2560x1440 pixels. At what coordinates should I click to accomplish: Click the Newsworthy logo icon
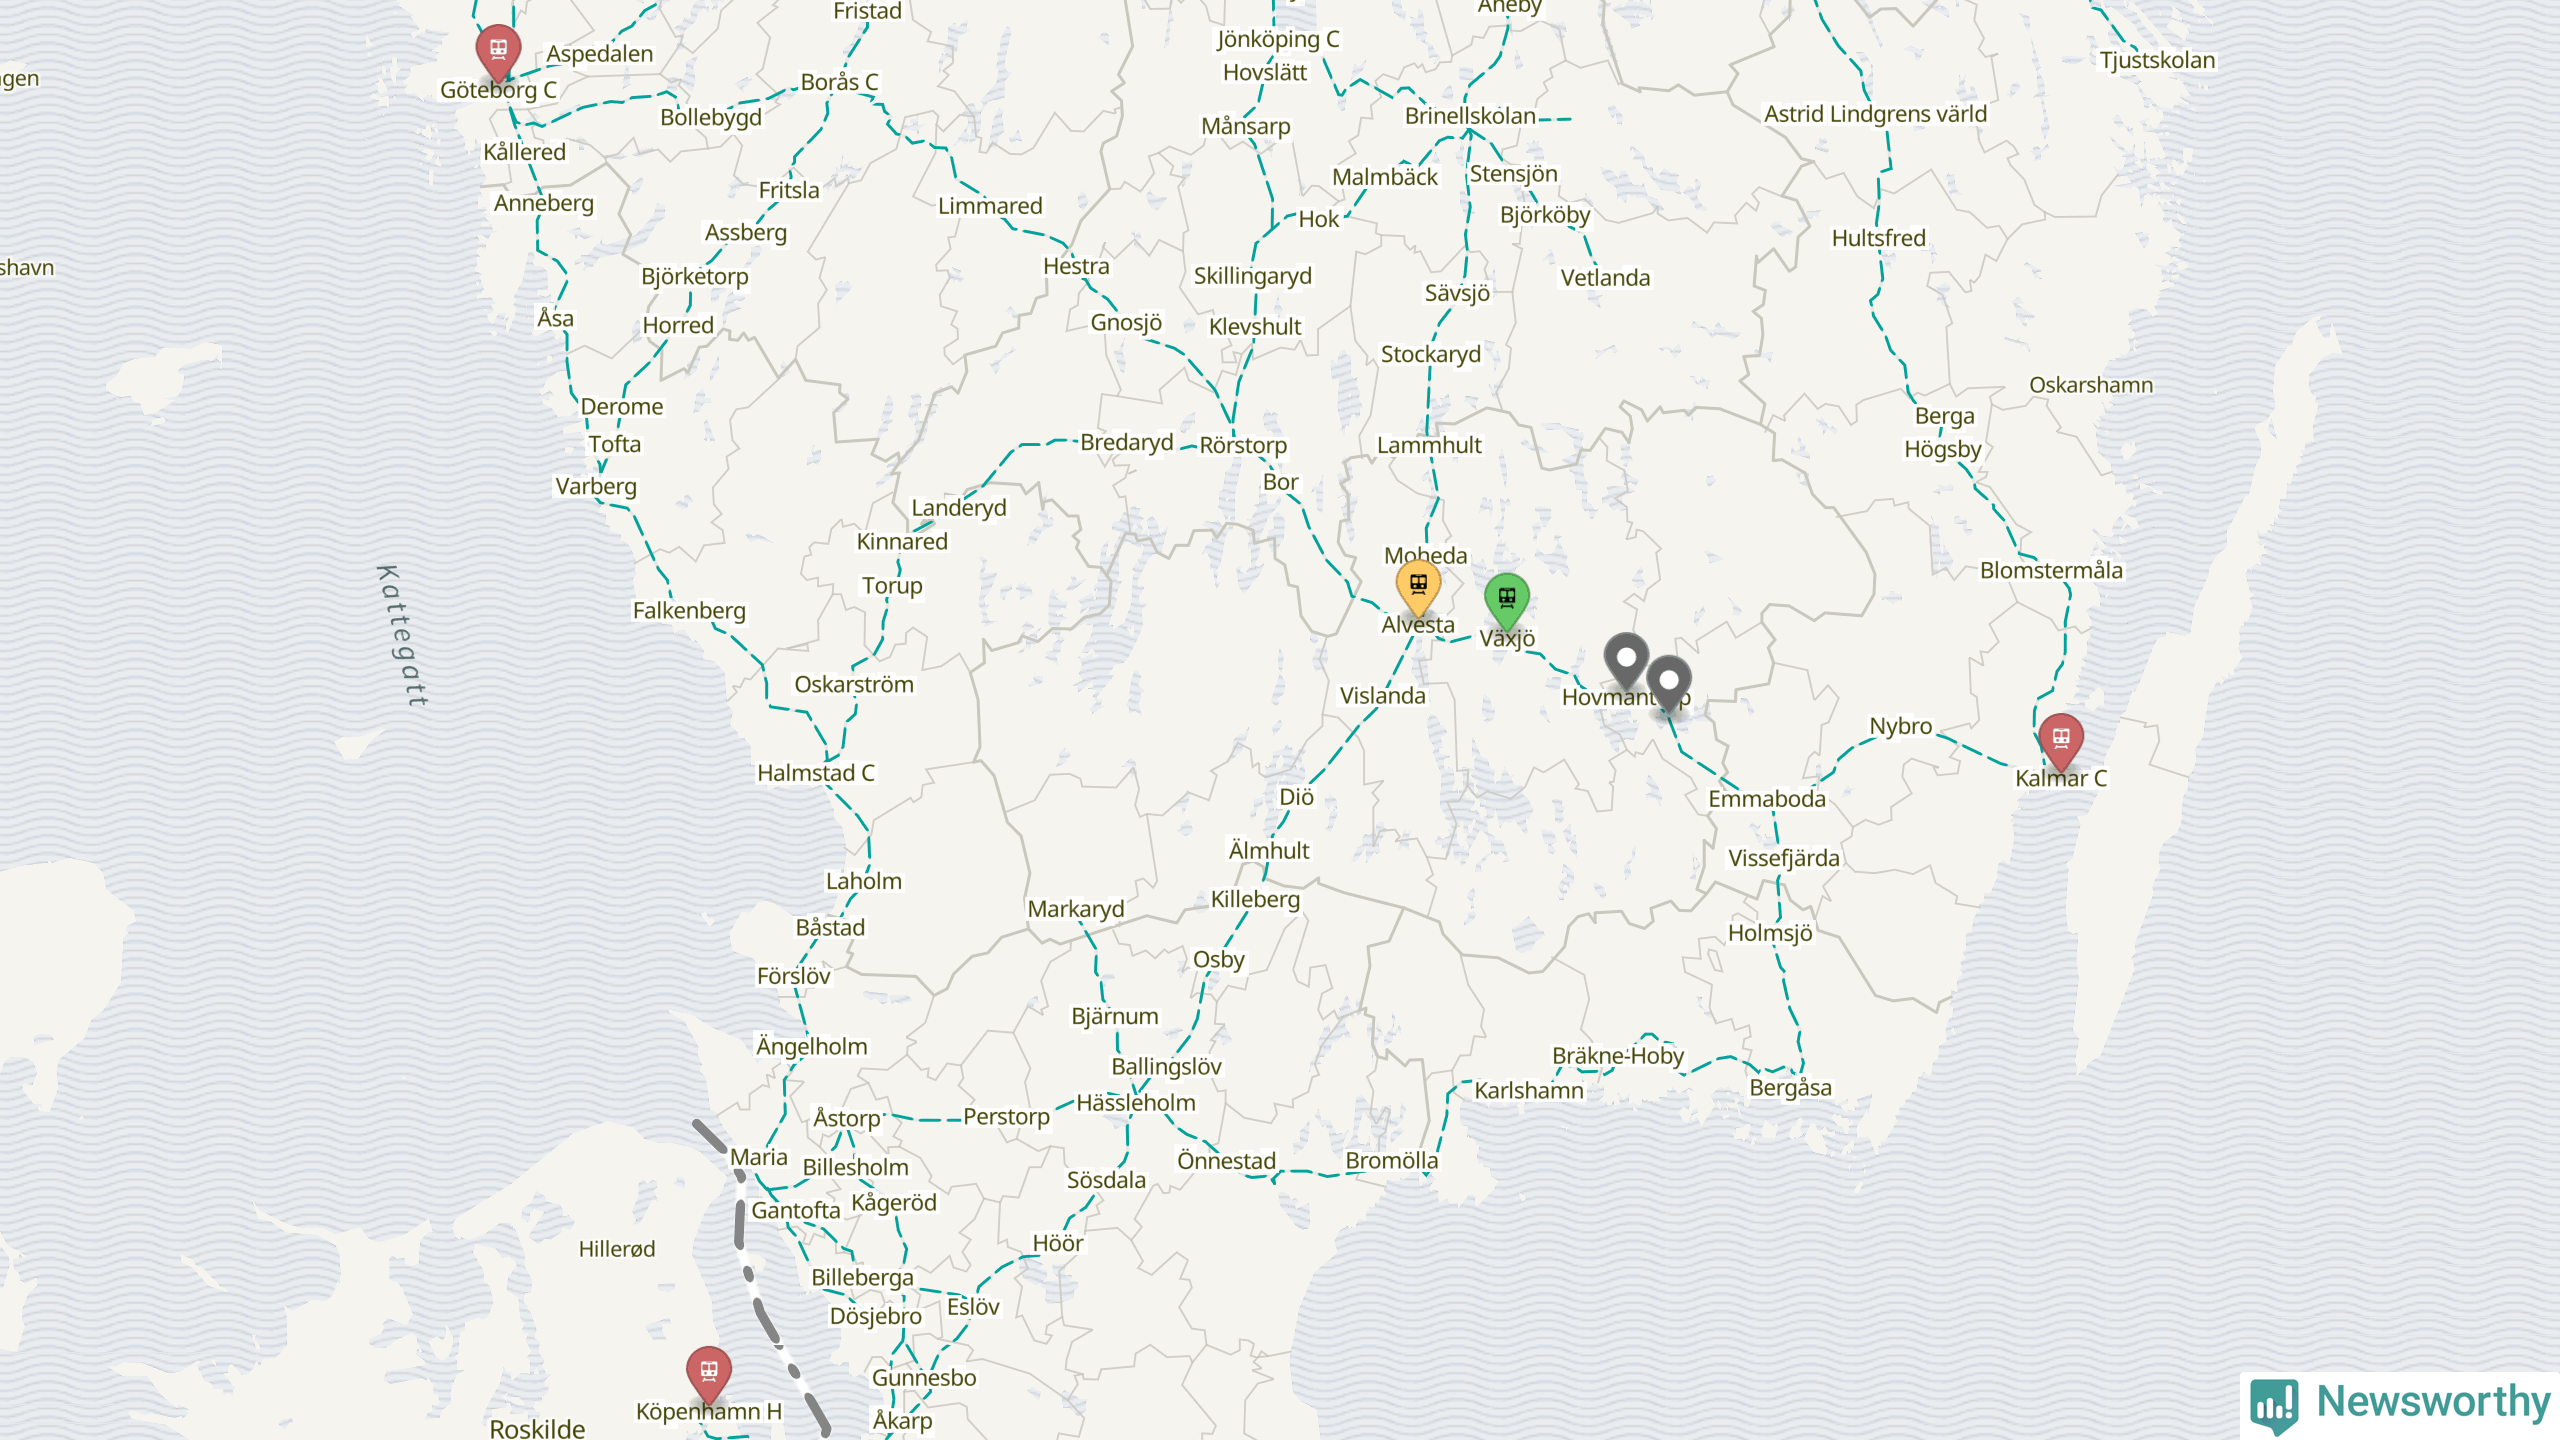(x=2275, y=1405)
